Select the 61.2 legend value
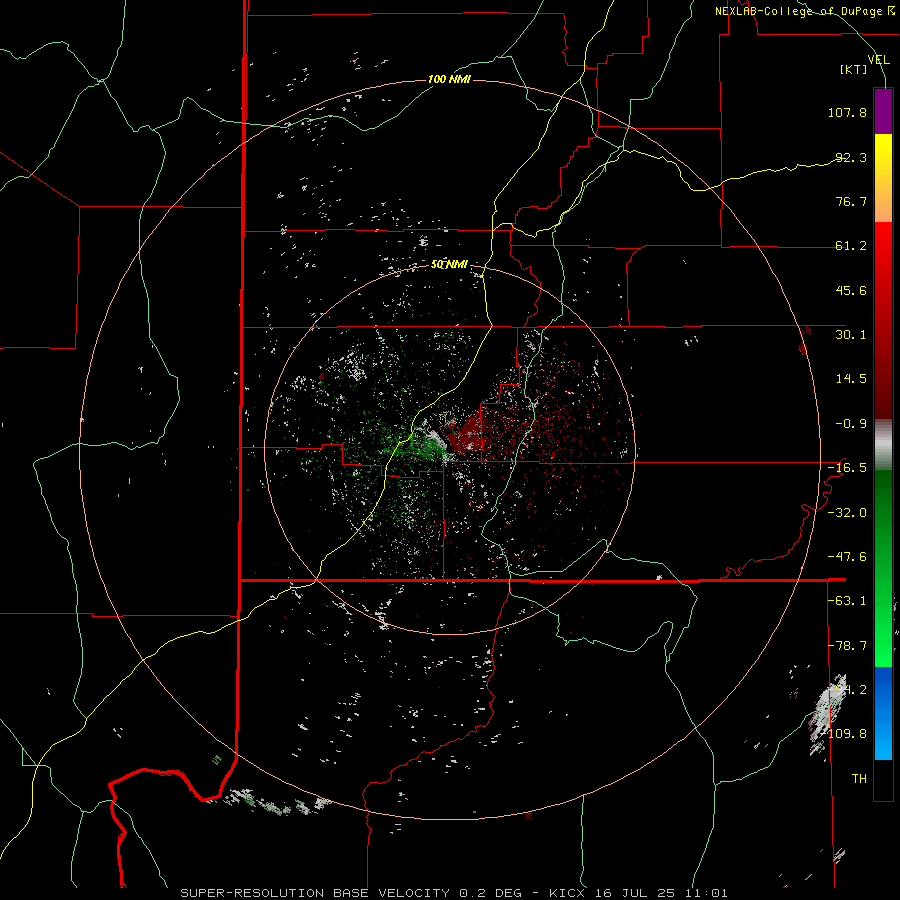Viewport: 900px width, 900px height. (851, 246)
